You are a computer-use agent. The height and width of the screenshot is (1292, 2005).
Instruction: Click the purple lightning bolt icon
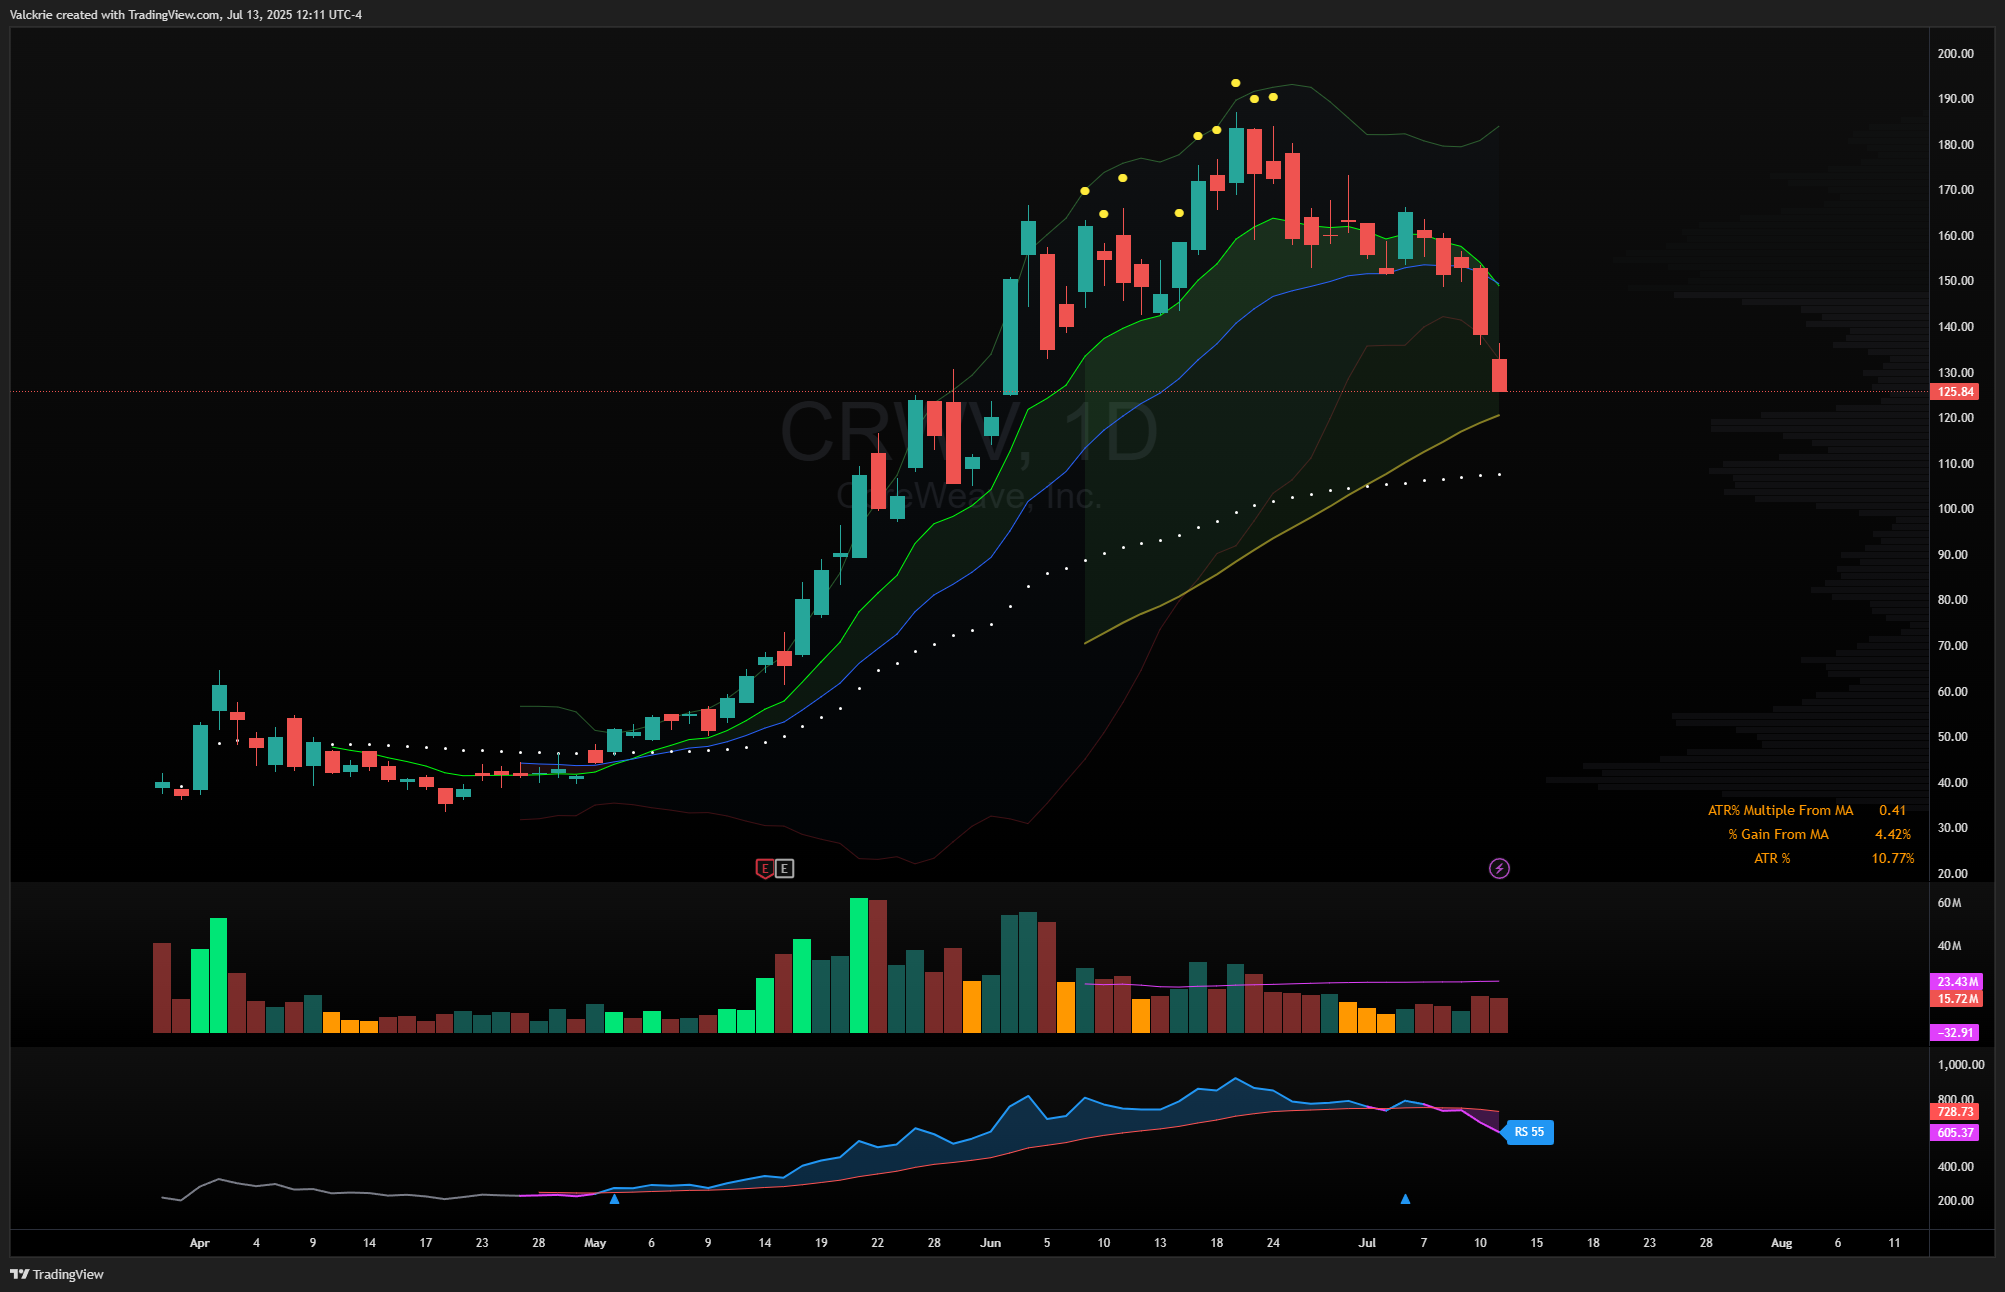(1499, 868)
